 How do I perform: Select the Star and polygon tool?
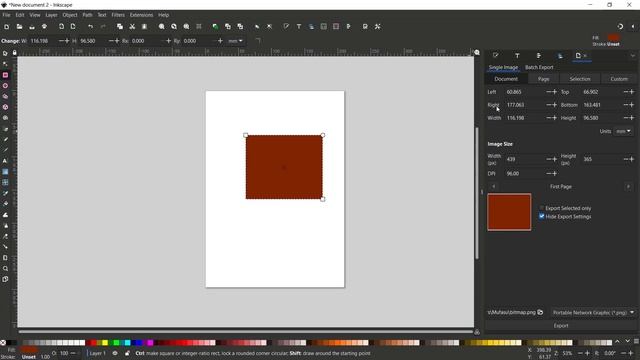(x=5, y=96)
